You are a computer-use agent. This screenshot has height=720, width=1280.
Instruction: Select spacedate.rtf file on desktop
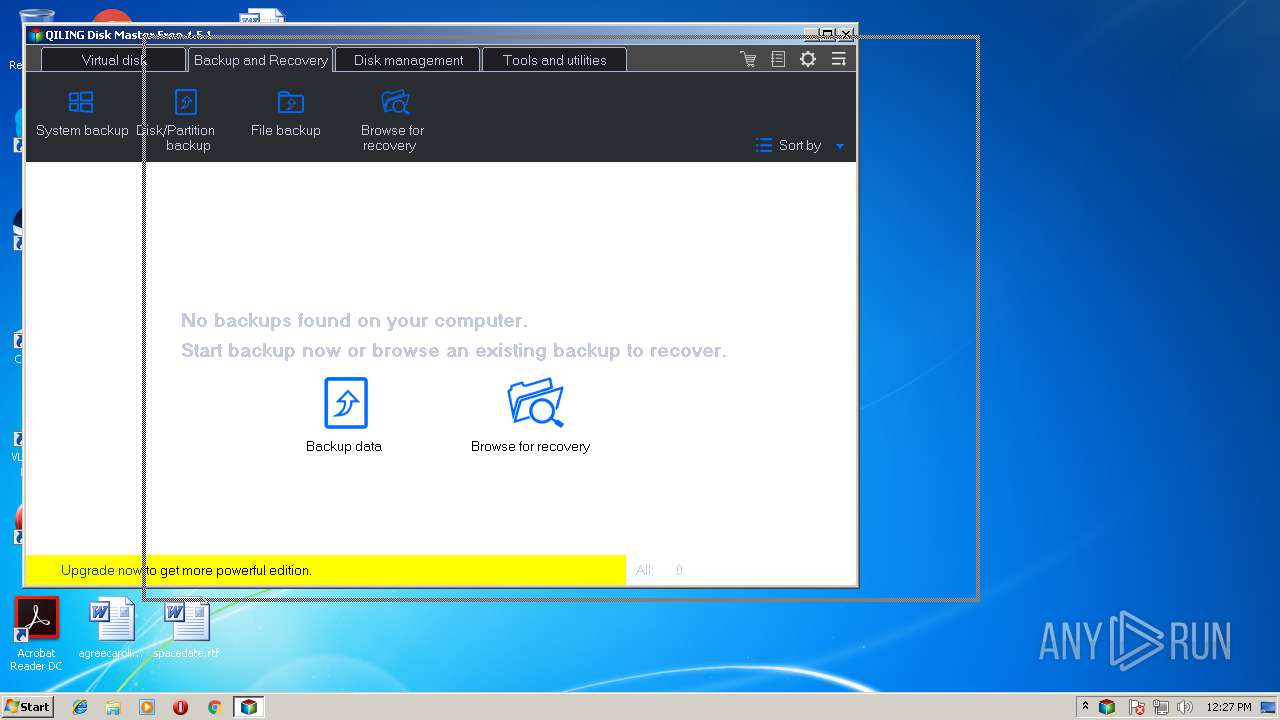[186, 630]
